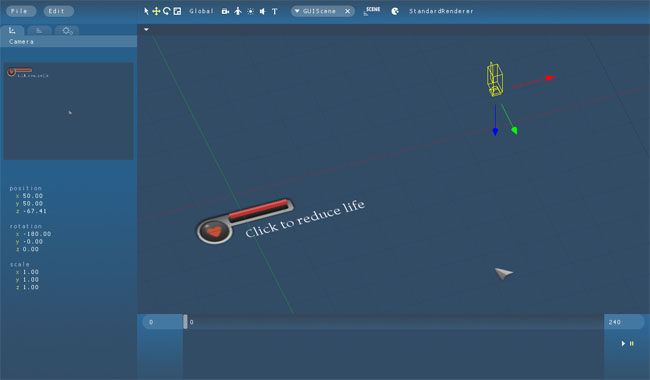Image resolution: width=650 pixels, height=380 pixels.
Task: Insert text object with T icon
Action: coord(274,11)
